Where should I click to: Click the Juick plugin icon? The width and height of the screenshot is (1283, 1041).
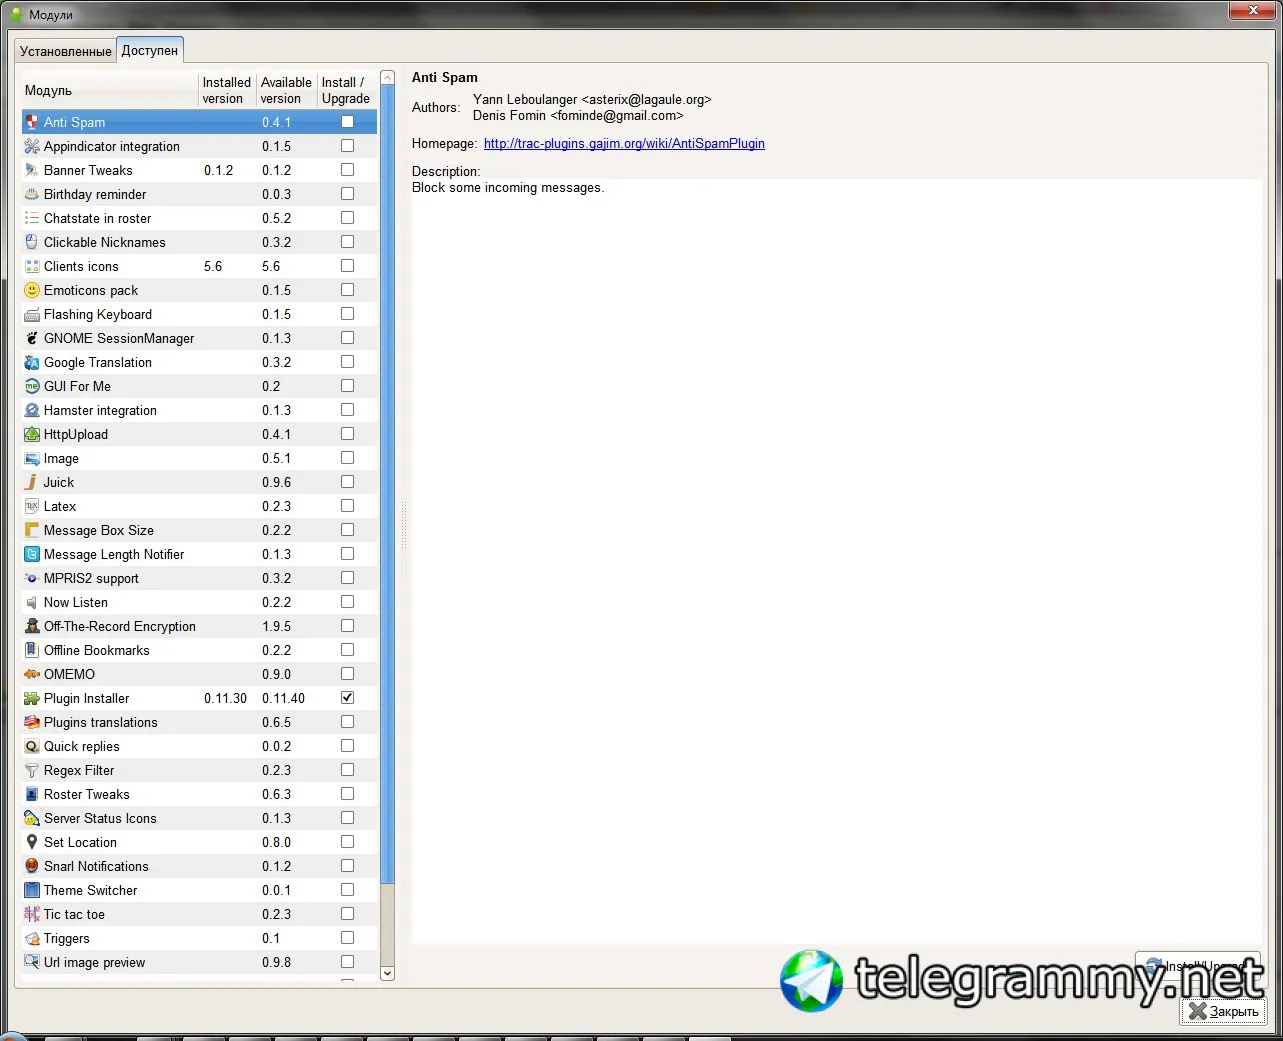tap(32, 482)
